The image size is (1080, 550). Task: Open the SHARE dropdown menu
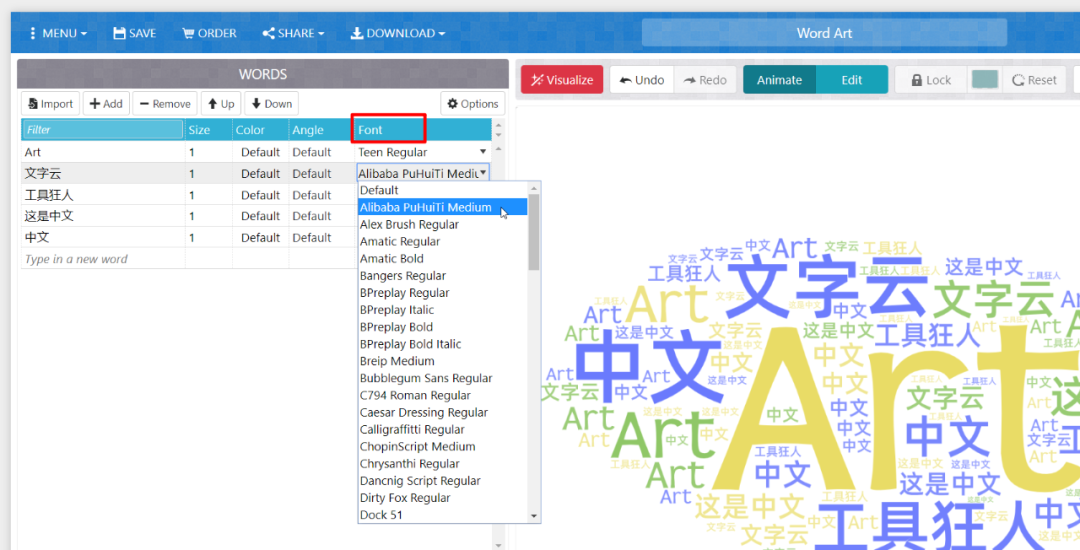pos(293,33)
